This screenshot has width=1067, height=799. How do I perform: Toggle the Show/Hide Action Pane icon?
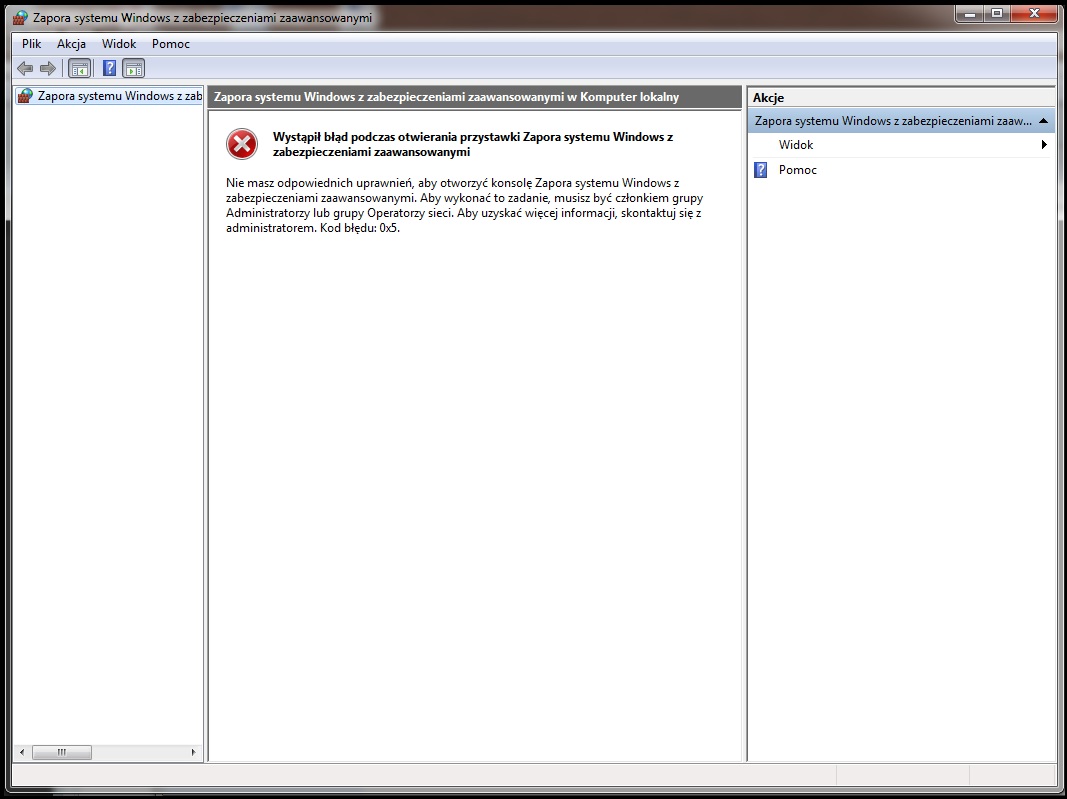pyautogui.click(x=133, y=68)
